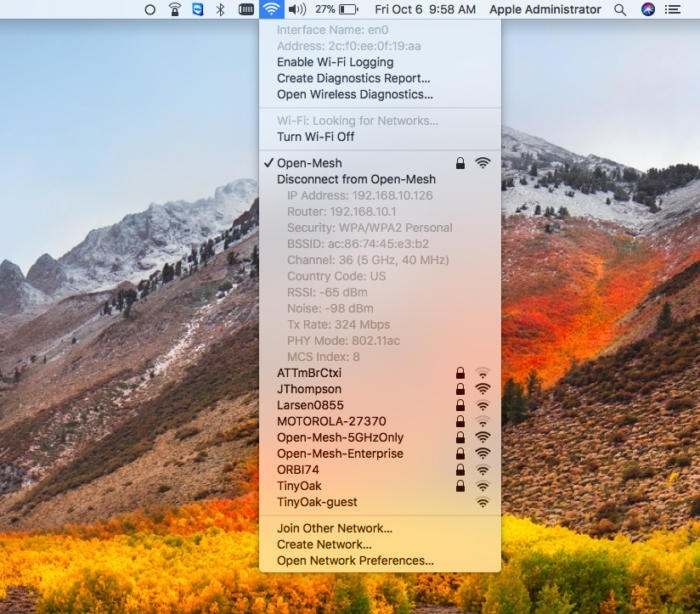
Task: Open the wireless tower status icon in menu bar
Action: click(175, 9)
